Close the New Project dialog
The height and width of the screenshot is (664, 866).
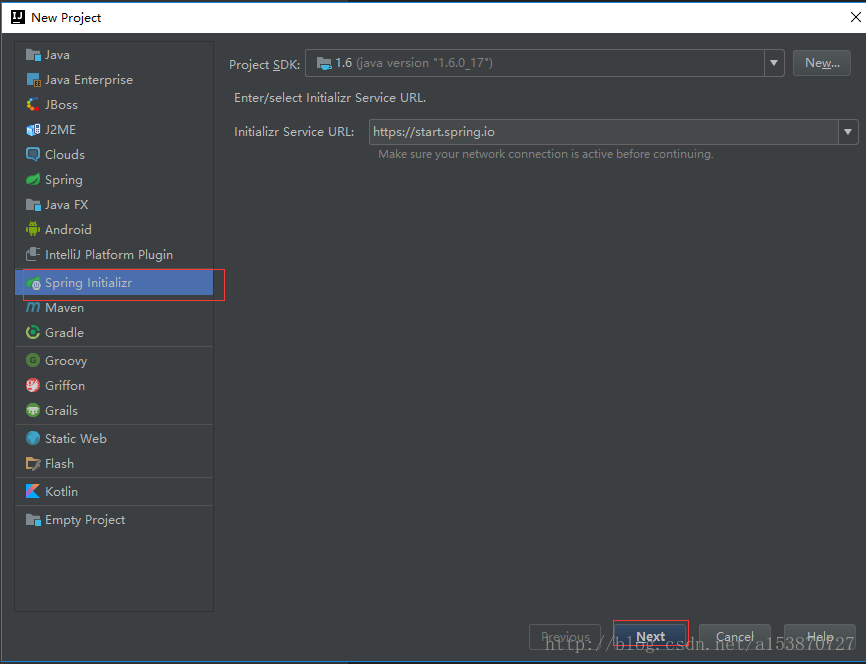[855, 17]
